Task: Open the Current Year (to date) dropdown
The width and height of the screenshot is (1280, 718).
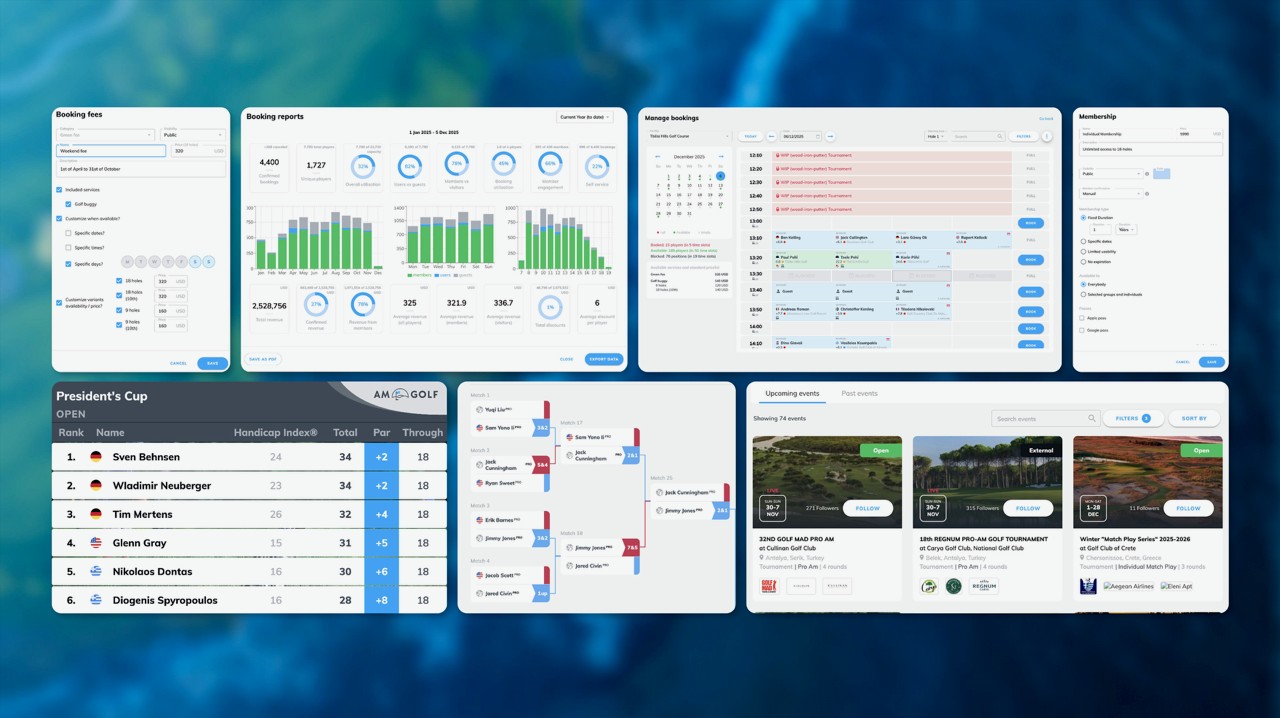Action: point(585,117)
